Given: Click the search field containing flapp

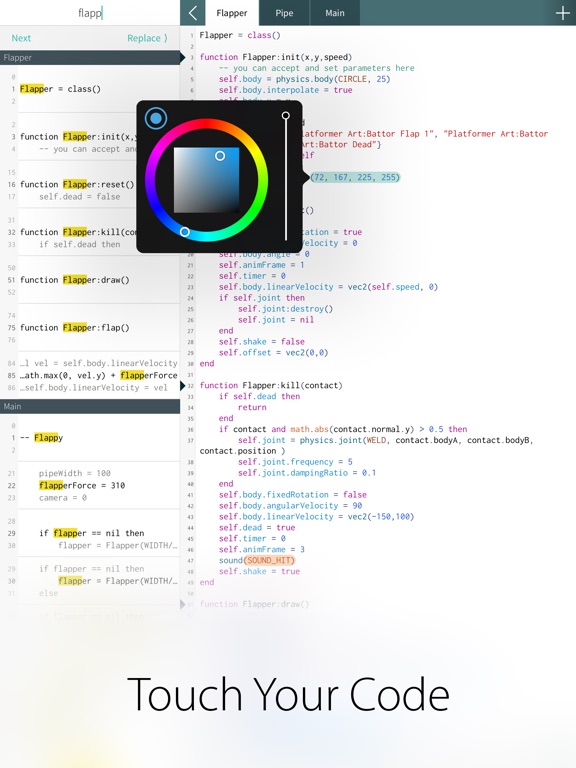Looking at the screenshot, I should click(x=90, y=13).
